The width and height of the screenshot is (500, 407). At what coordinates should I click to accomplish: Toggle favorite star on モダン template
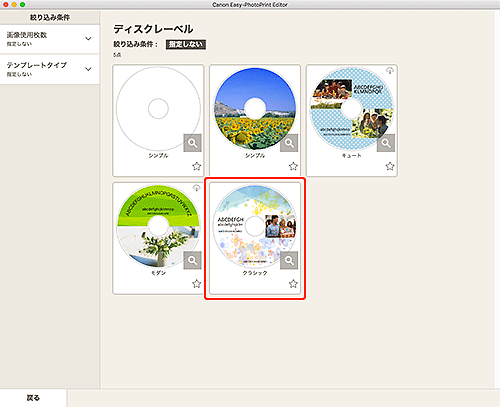click(197, 284)
